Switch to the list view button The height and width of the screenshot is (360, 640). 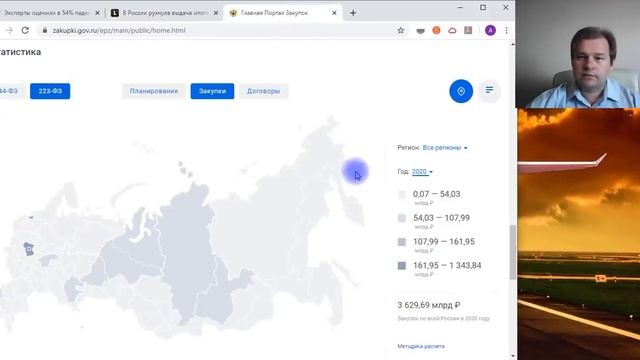click(489, 91)
